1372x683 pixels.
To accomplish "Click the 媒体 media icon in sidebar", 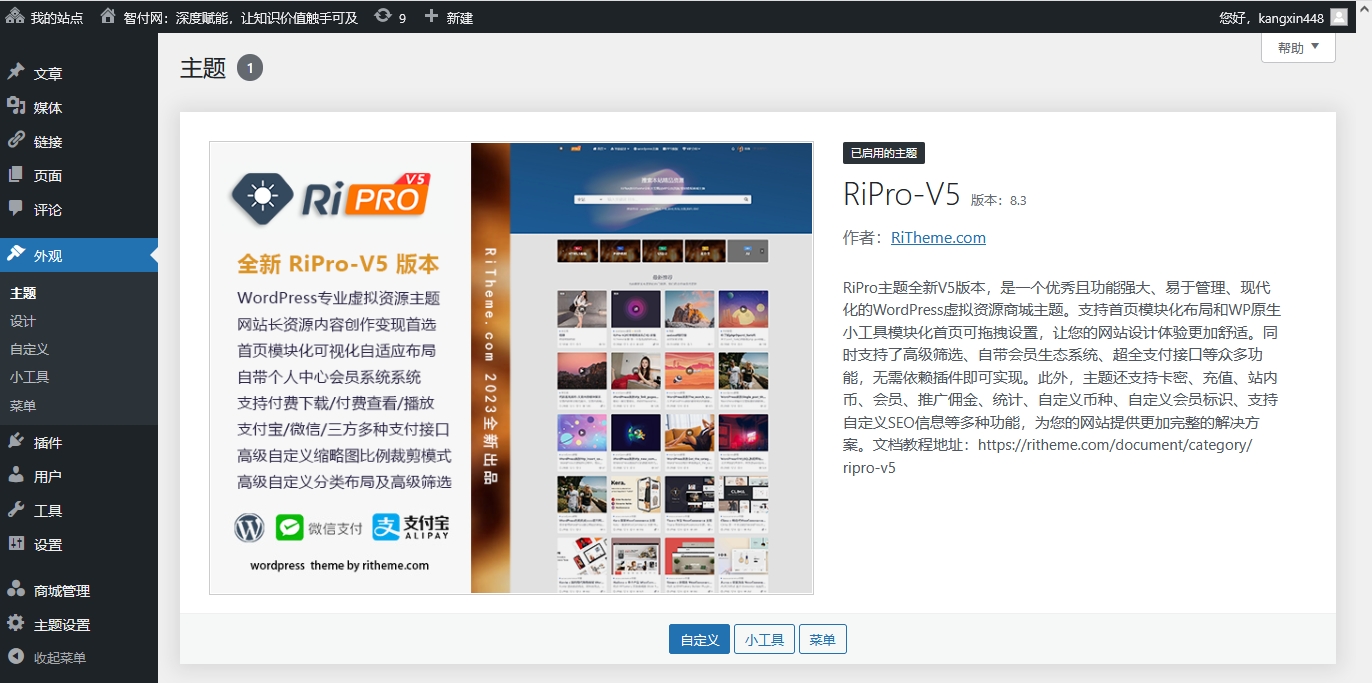I will (16, 106).
